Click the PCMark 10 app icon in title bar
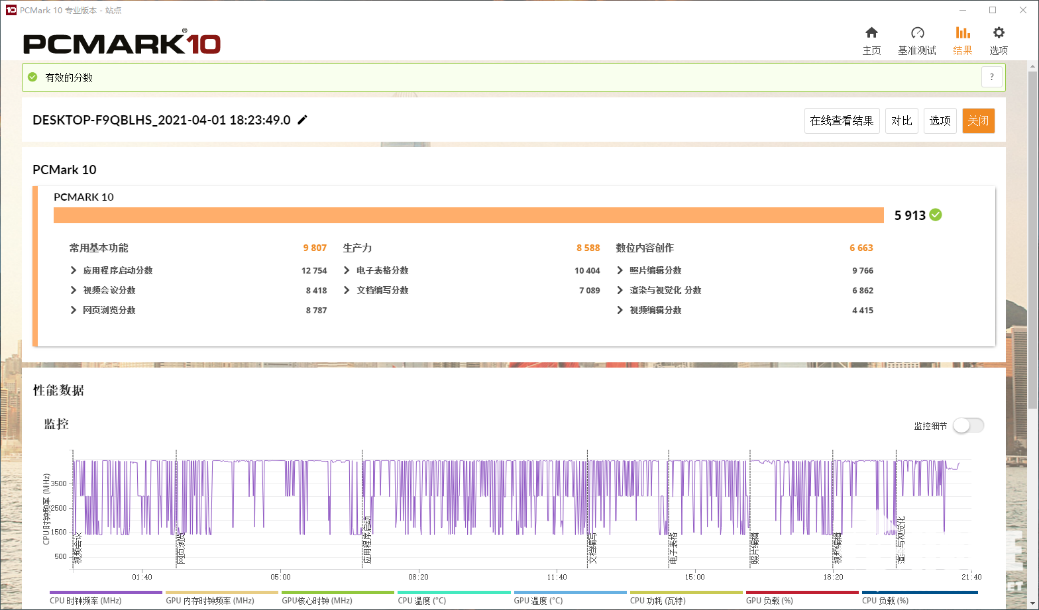 [x=11, y=10]
